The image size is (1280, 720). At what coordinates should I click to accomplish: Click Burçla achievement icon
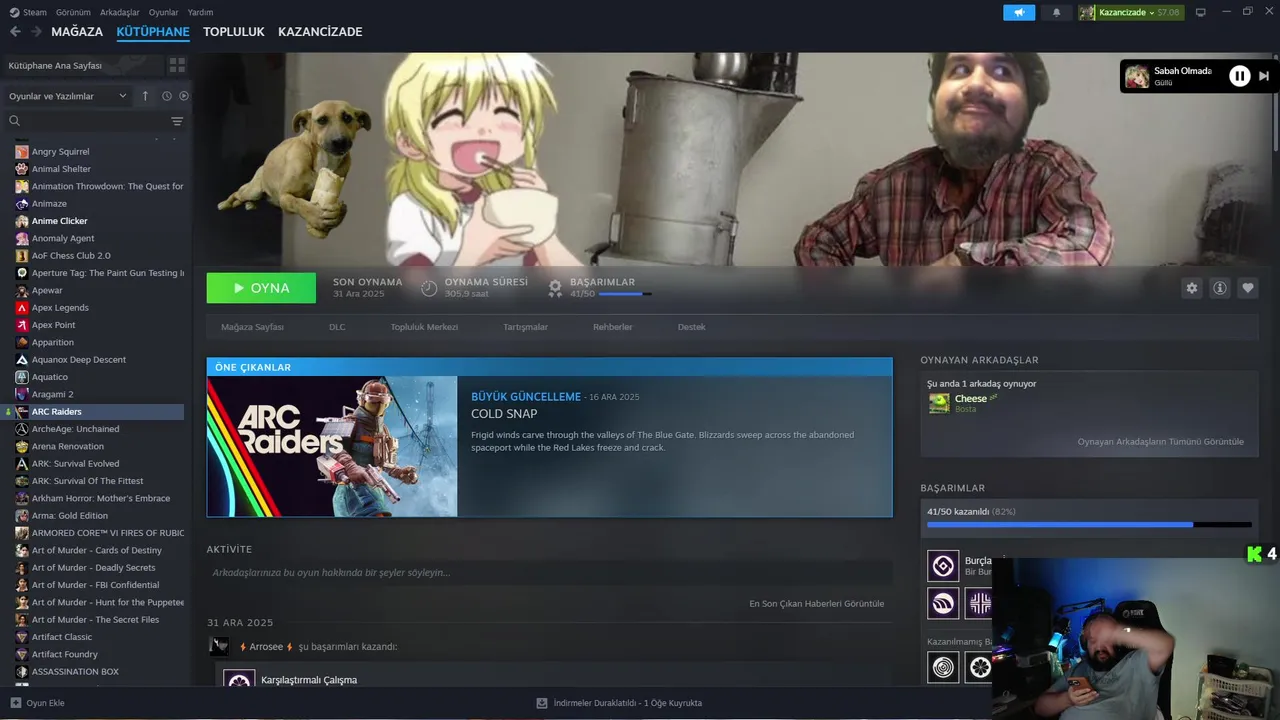pyautogui.click(x=943, y=567)
